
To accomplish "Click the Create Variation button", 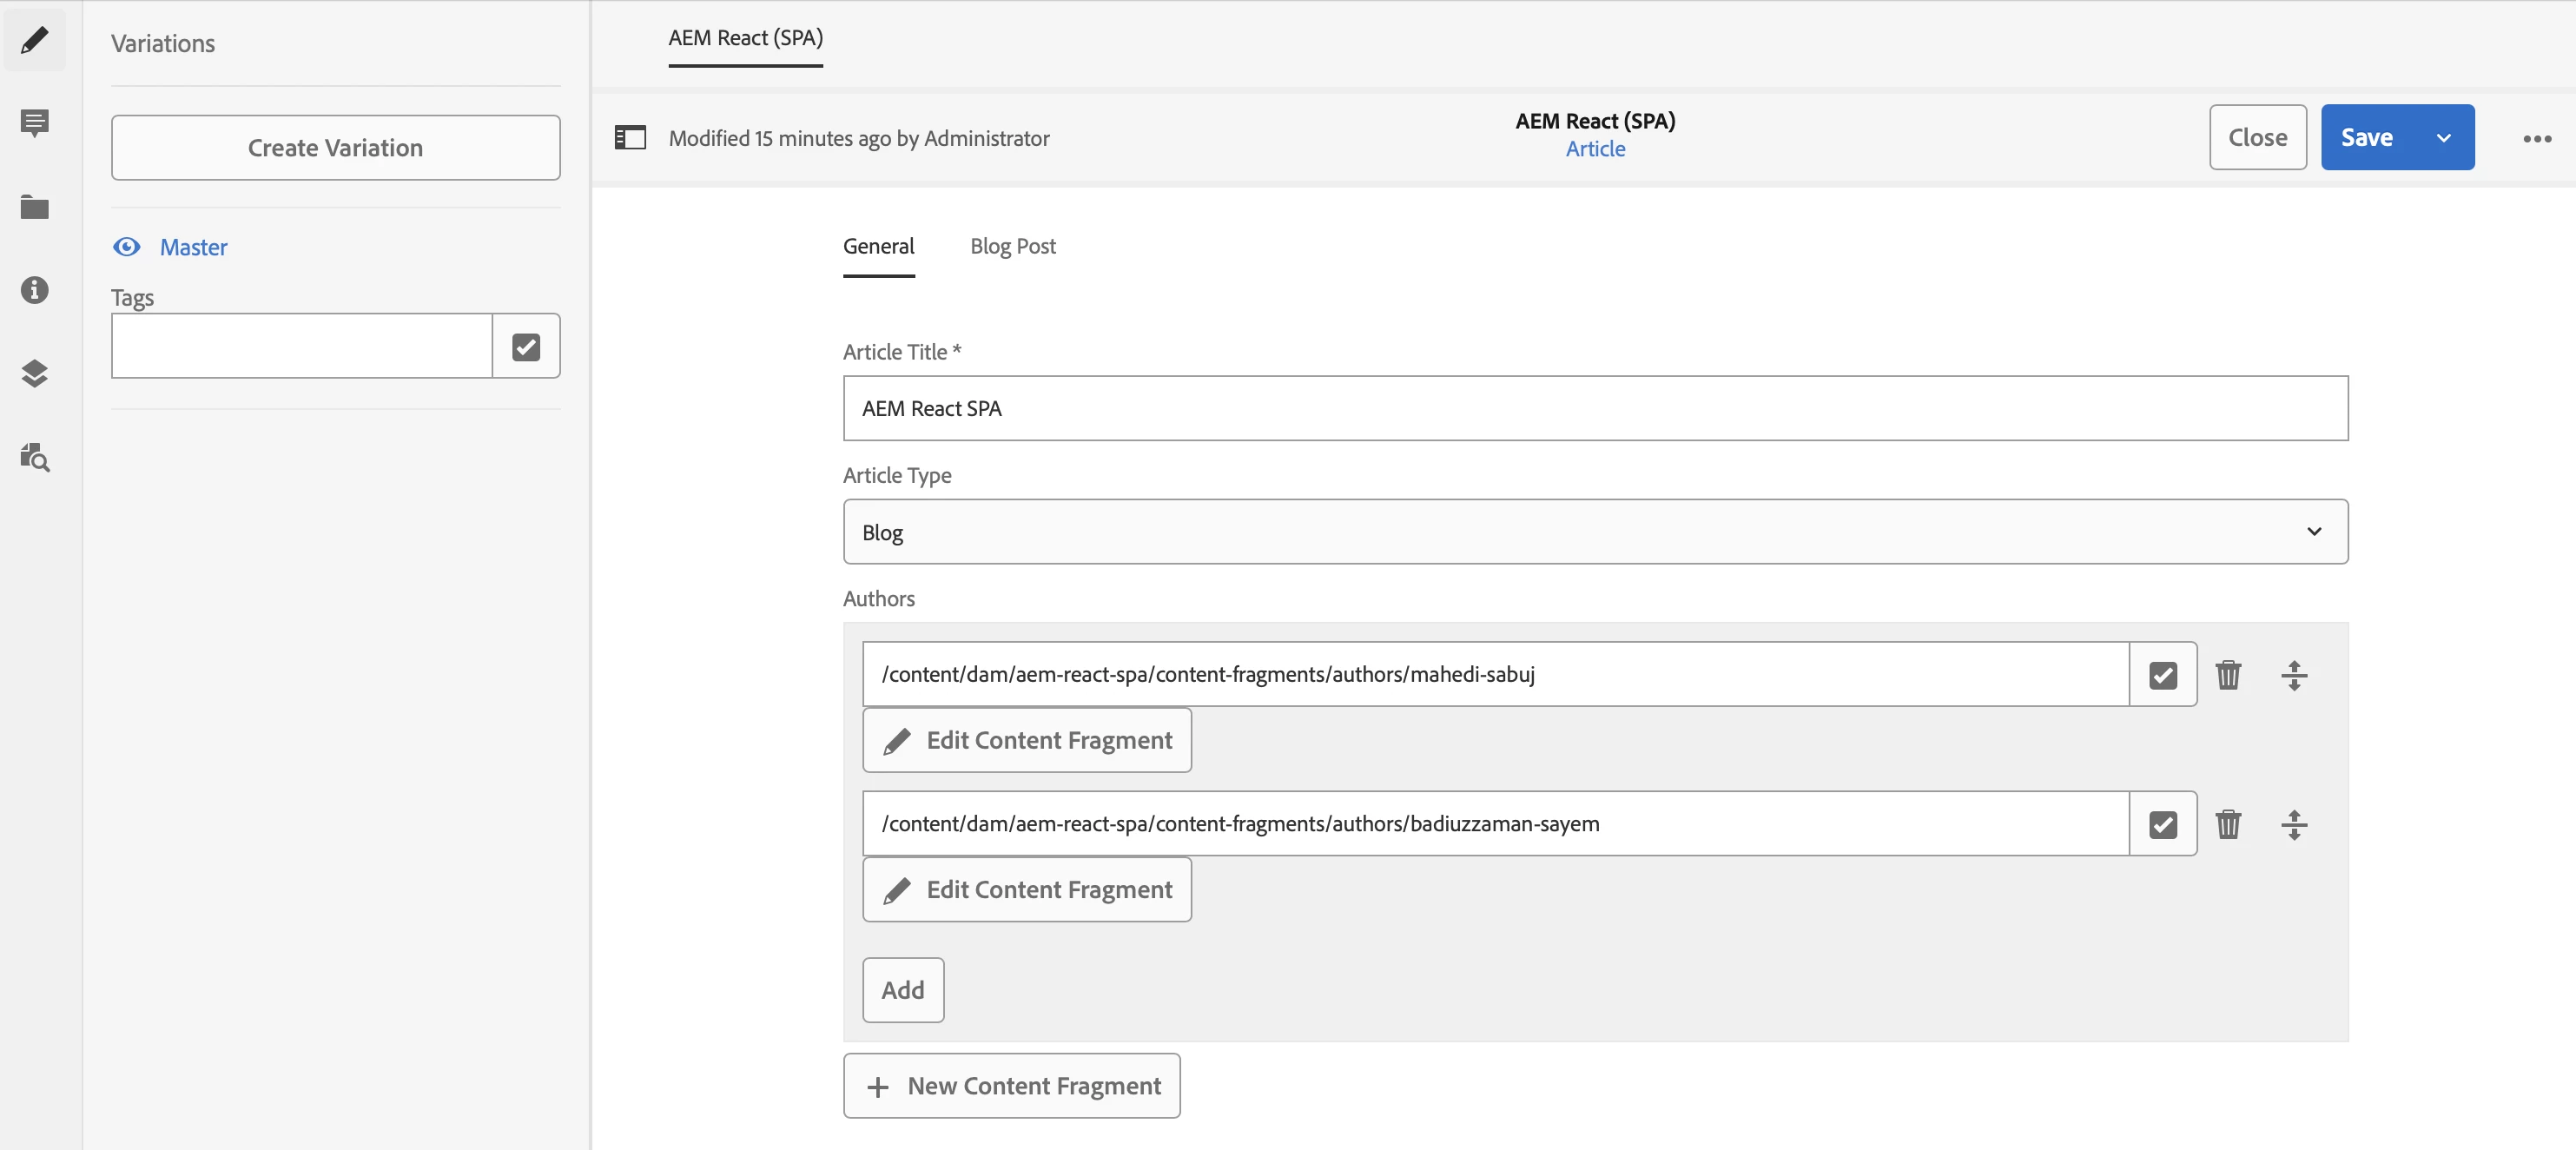I will pyautogui.click(x=335, y=148).
